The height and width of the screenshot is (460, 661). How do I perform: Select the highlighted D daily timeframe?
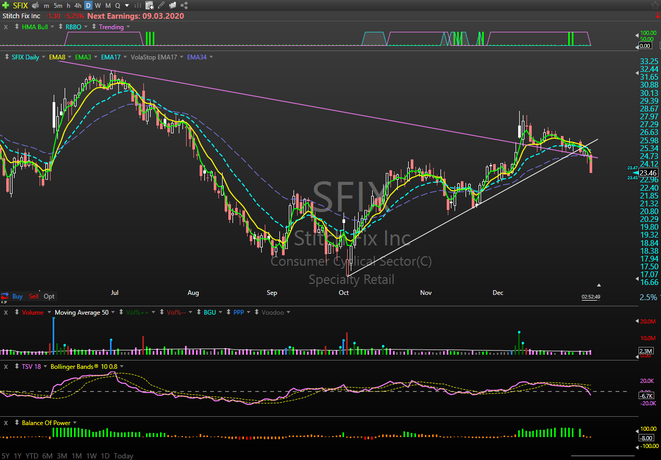[88, 5]
